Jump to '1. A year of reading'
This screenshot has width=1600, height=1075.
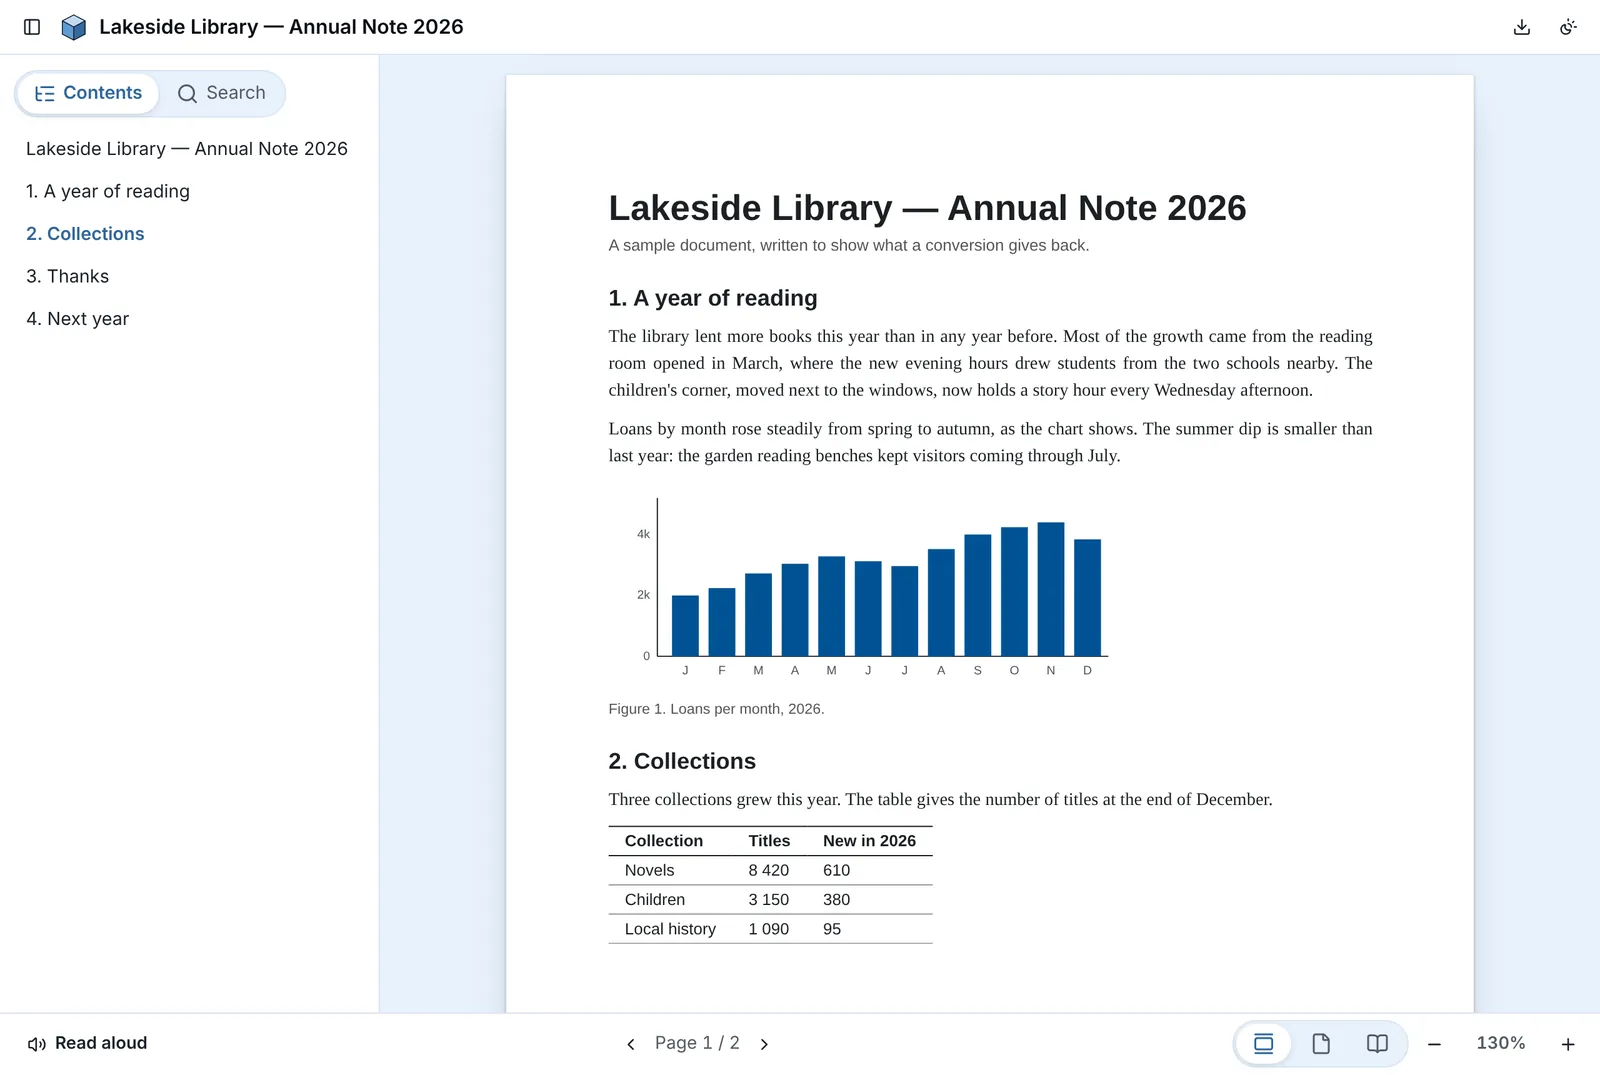point(108,191)
